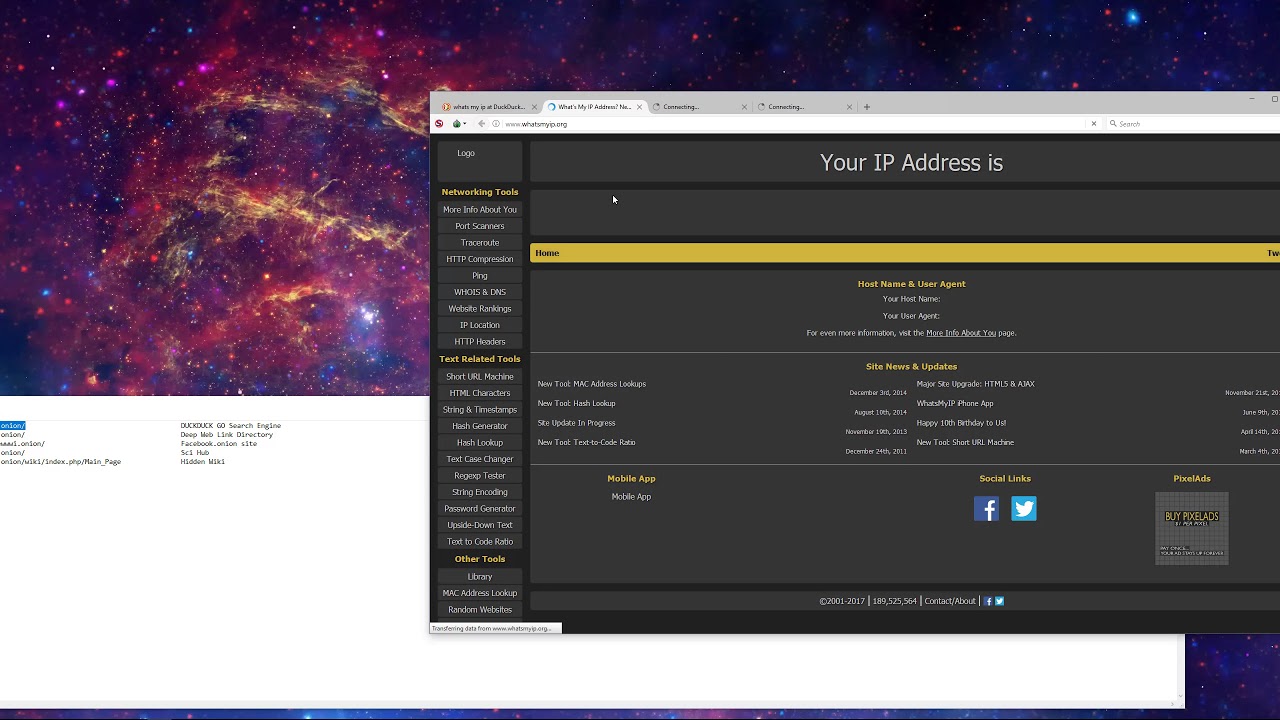Open news item New Tool: Text-to-Code Ratio

[586, 443]
